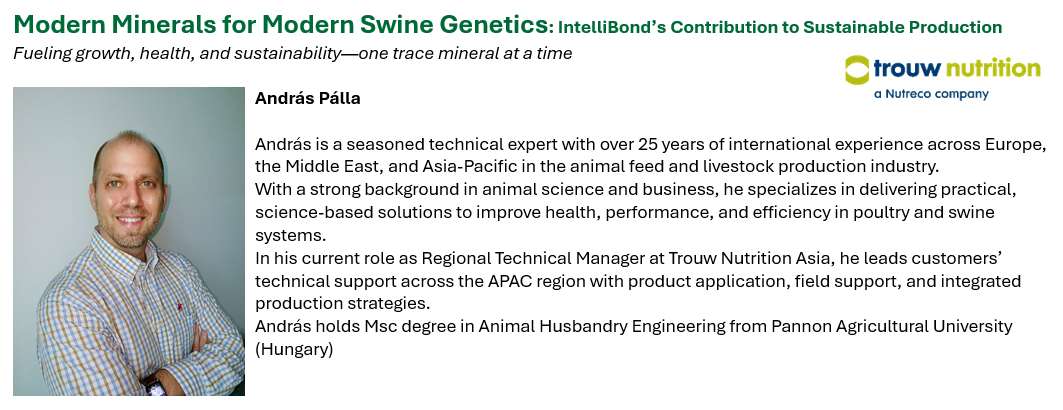The height and width of the screenshot is (410, 1063).
Task: Click the "András Pálla" name heading
Action: coord(307,98)
